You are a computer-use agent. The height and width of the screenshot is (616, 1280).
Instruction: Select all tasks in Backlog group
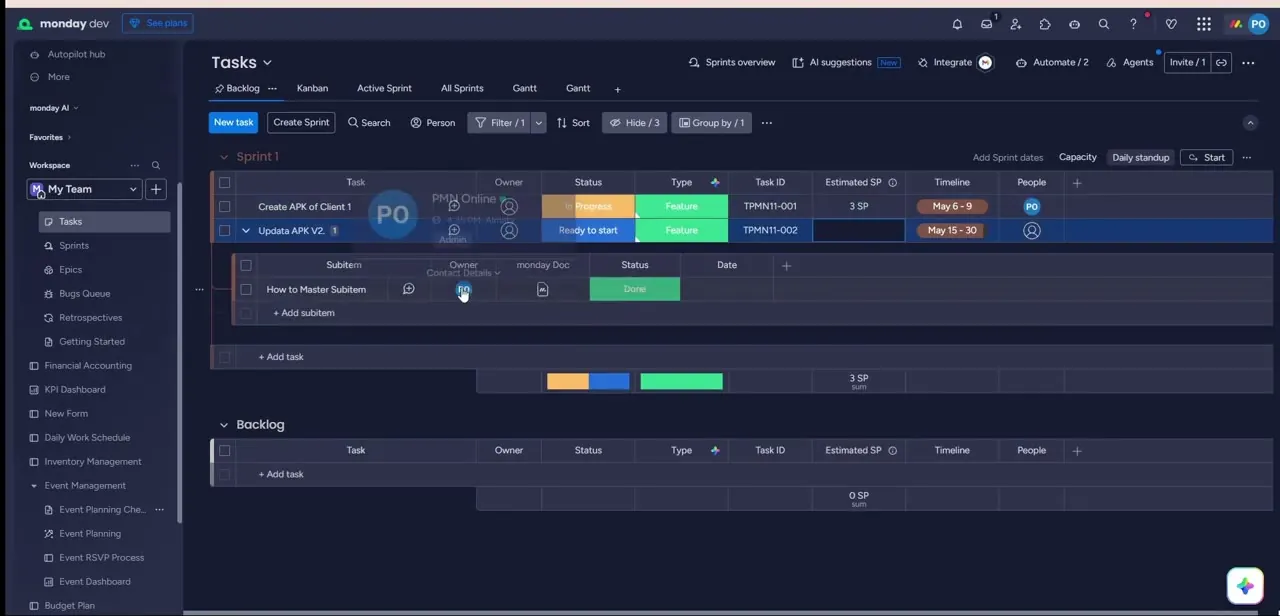[x=224, y=450]
